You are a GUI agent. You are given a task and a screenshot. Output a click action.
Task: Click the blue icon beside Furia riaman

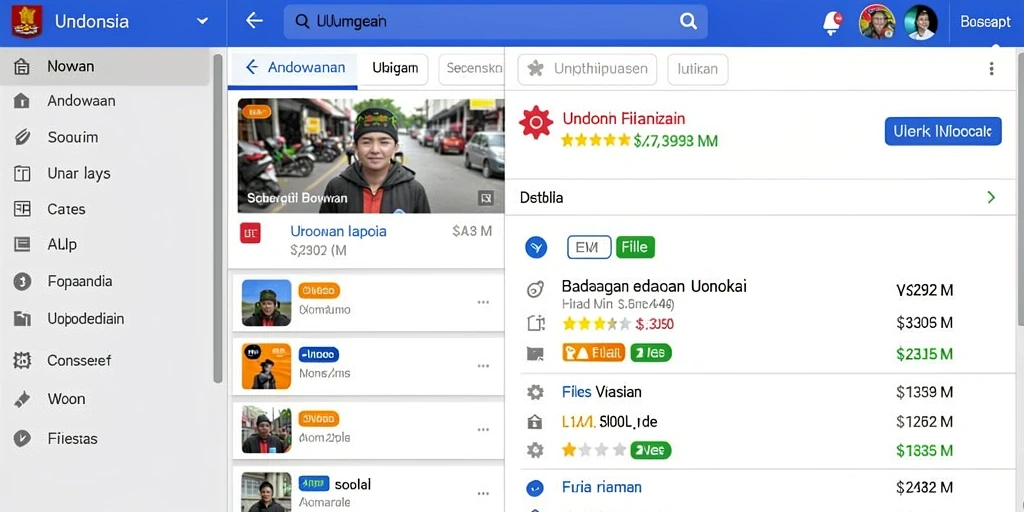pos(535,488)
